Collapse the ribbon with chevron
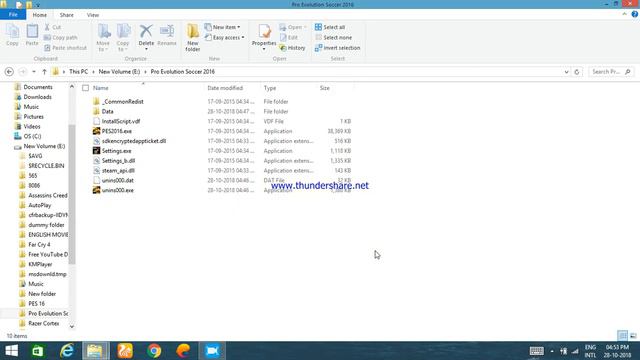This screenshot has height=360, width=640. pyautogui.click(x=624, y=14)
